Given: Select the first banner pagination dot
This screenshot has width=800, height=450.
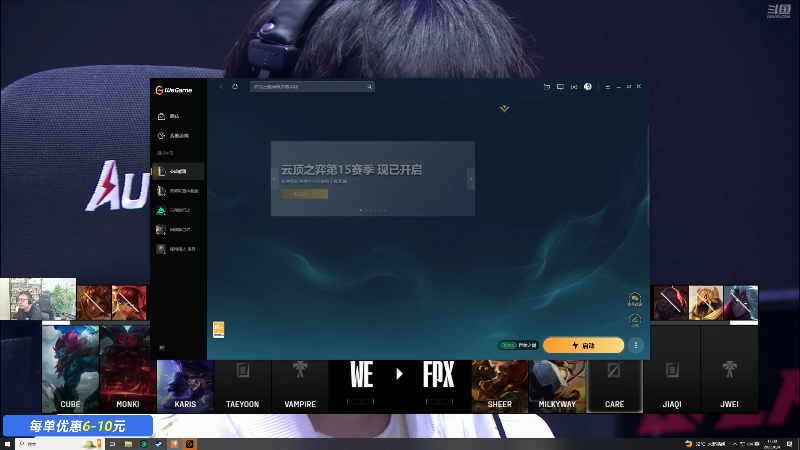Looking at the screenshot, I should tap(361, 210).
